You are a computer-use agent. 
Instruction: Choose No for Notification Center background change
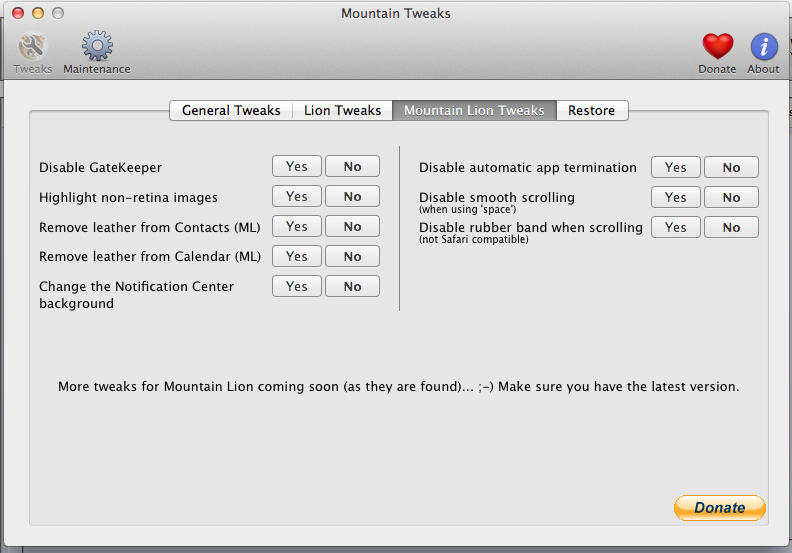click(x=352, y=286)
